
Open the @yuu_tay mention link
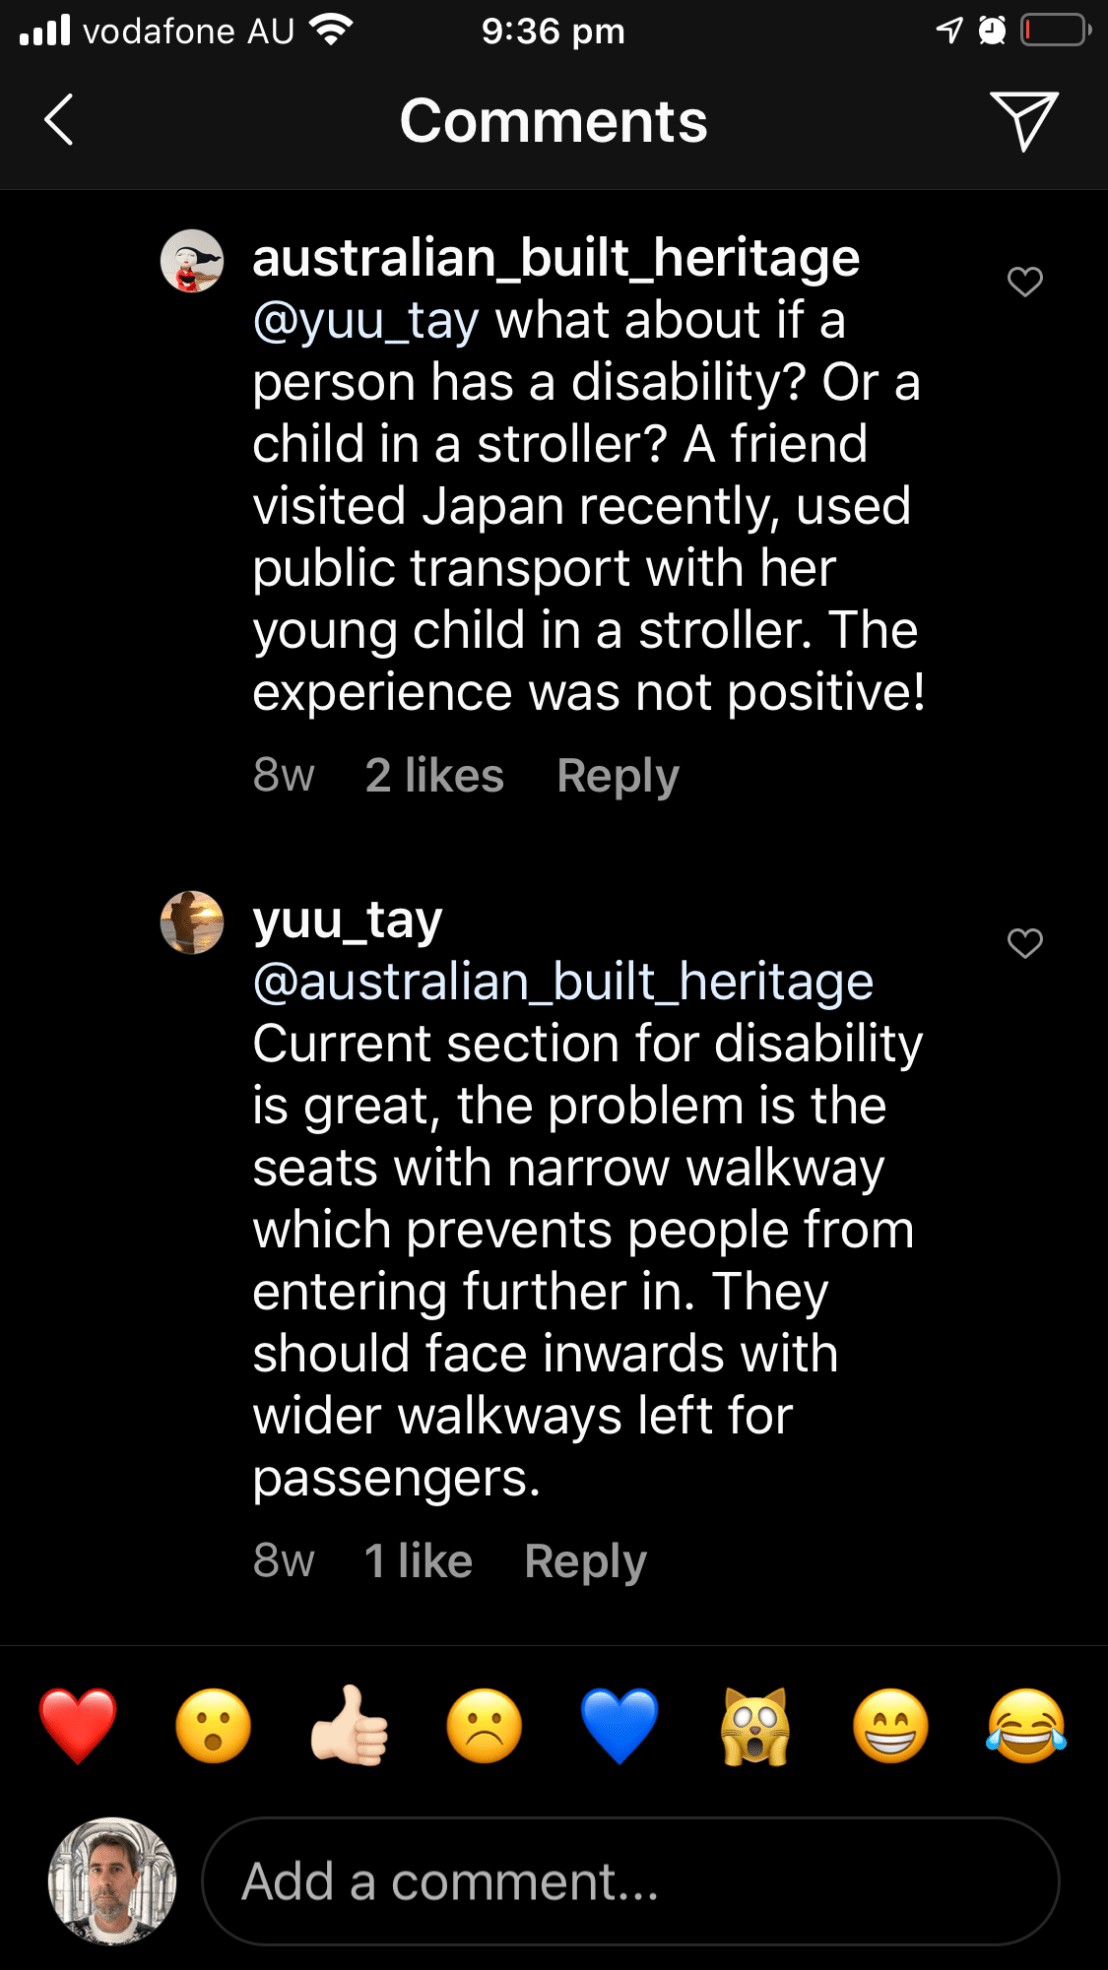[366, 321]
